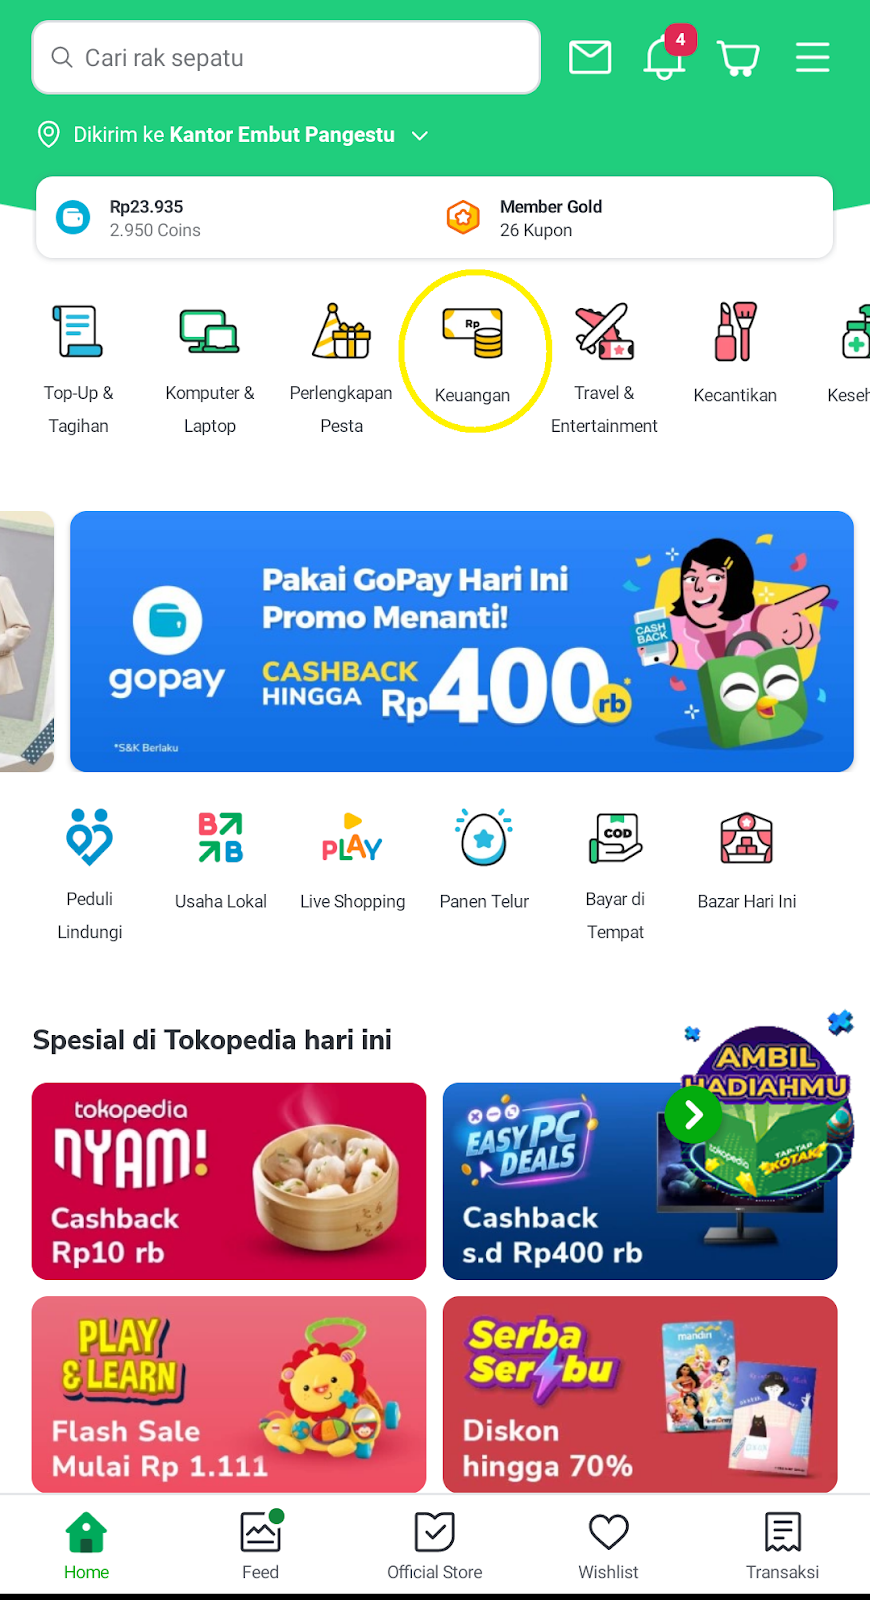The height and width of the screenshot is (1600, 870).
Task: Select the Keuangan category icon
Action: [473, 333]
